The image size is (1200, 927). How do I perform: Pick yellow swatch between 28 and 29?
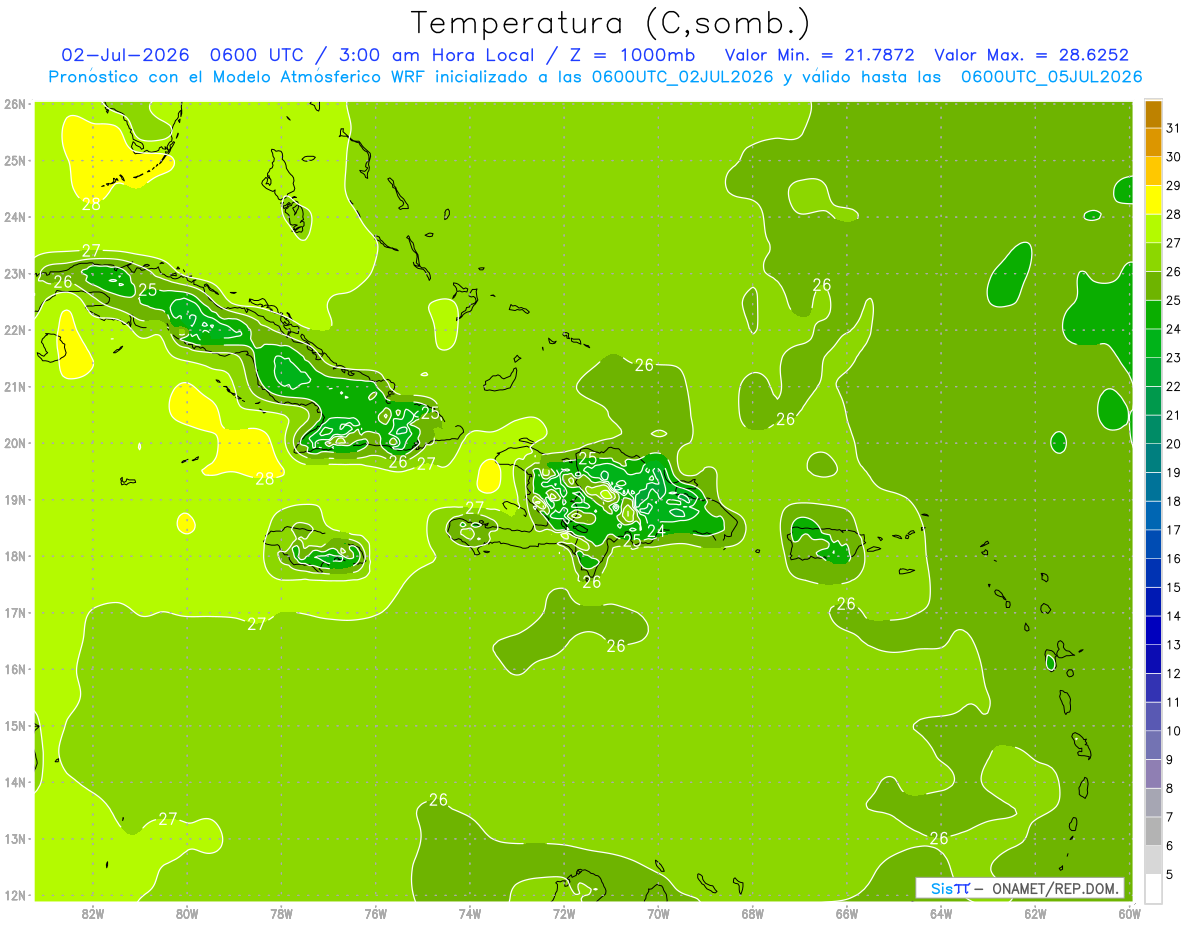(1154, 200)
